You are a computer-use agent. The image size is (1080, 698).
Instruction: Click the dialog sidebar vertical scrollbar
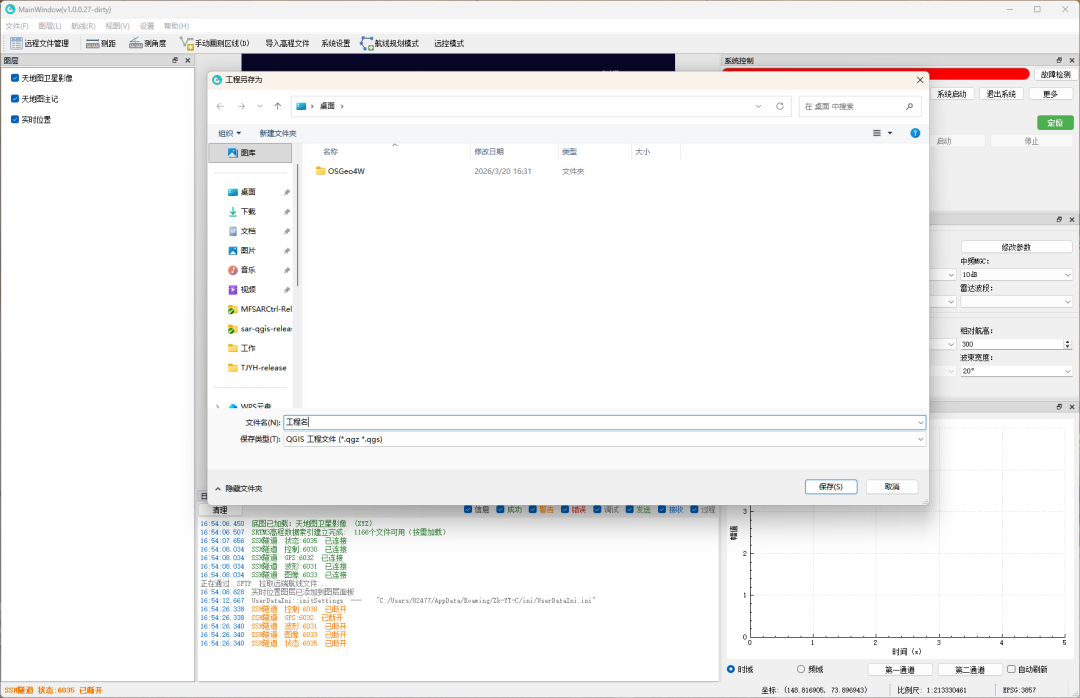[297, 225]
